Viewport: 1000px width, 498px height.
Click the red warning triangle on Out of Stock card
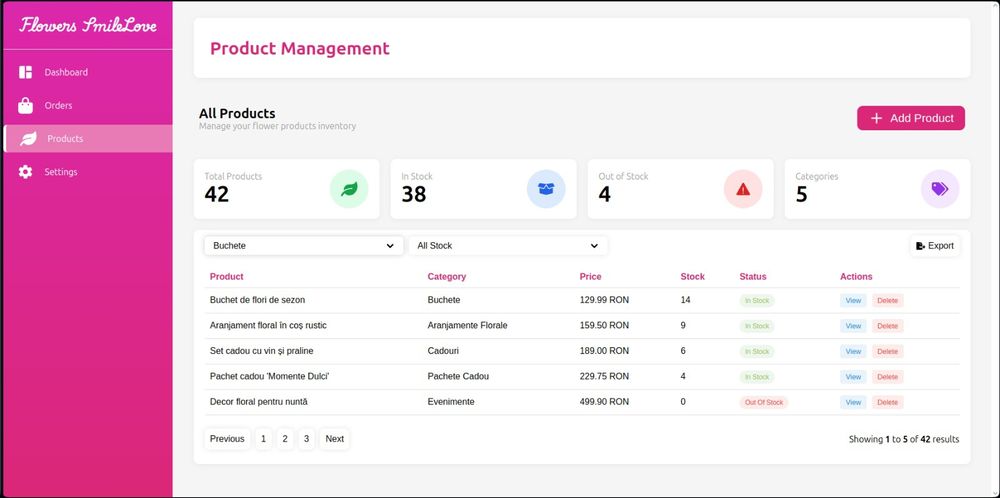pyautogui.click(x=743, y=189)
